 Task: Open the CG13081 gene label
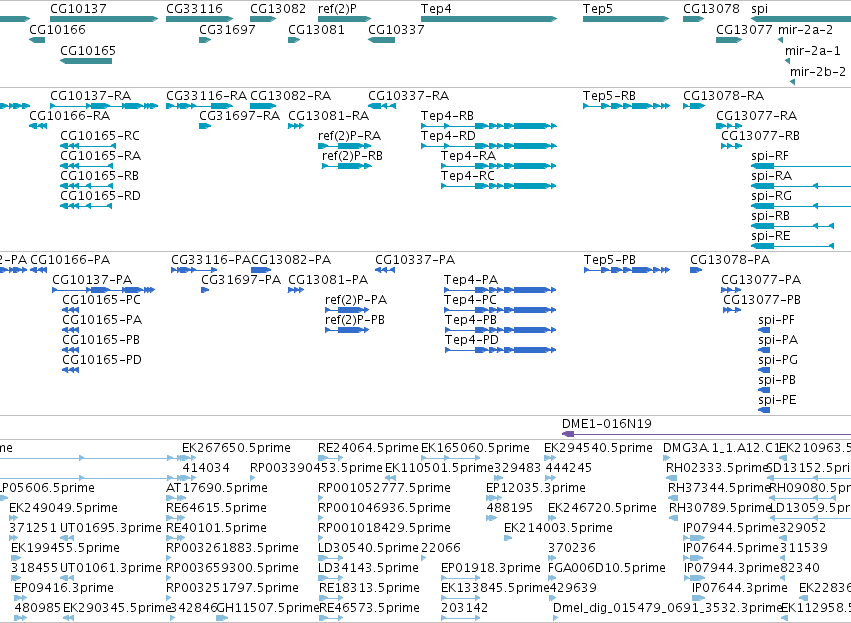click(316, 29)
